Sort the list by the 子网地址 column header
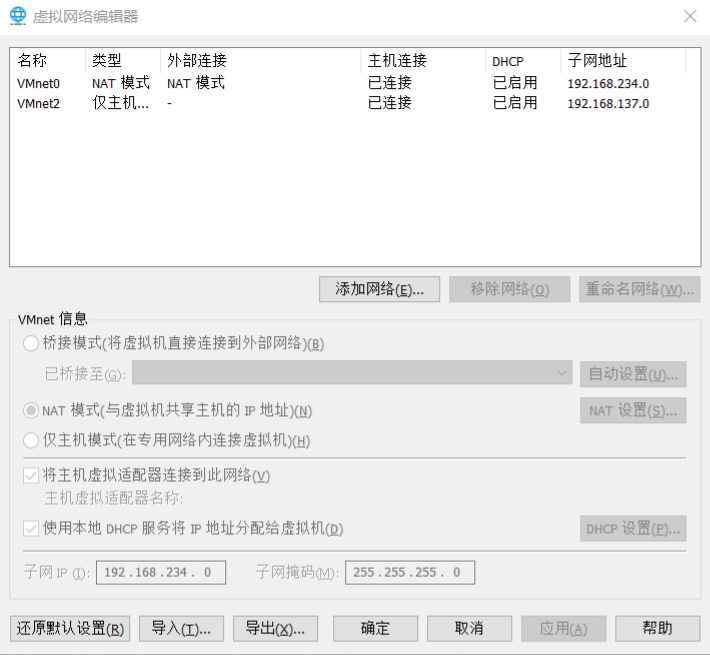The height and width of the screenshot is (655, 710). click(x=622, y=61)
